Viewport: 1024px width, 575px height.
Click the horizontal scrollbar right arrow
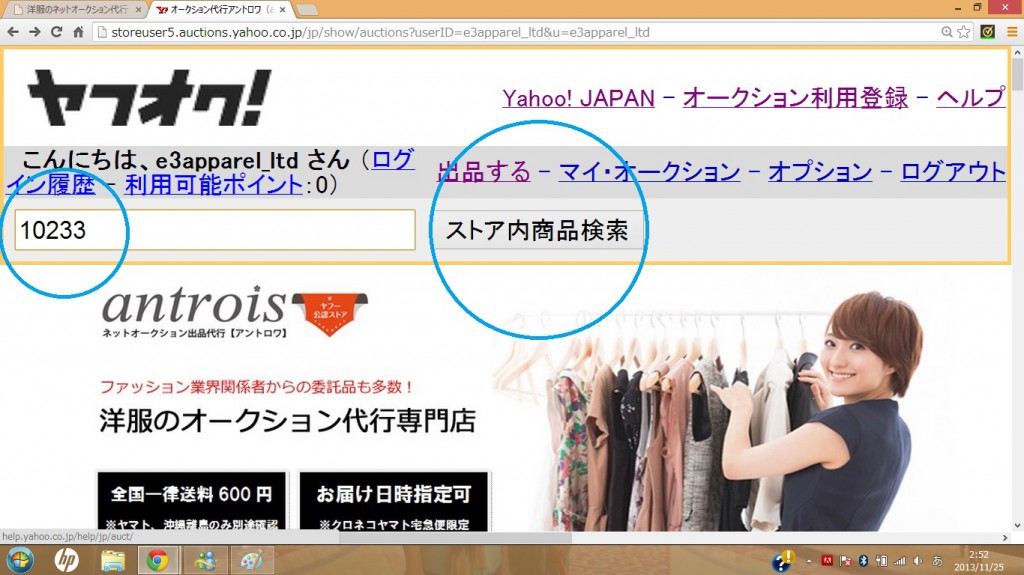[x=1005, y=538]
